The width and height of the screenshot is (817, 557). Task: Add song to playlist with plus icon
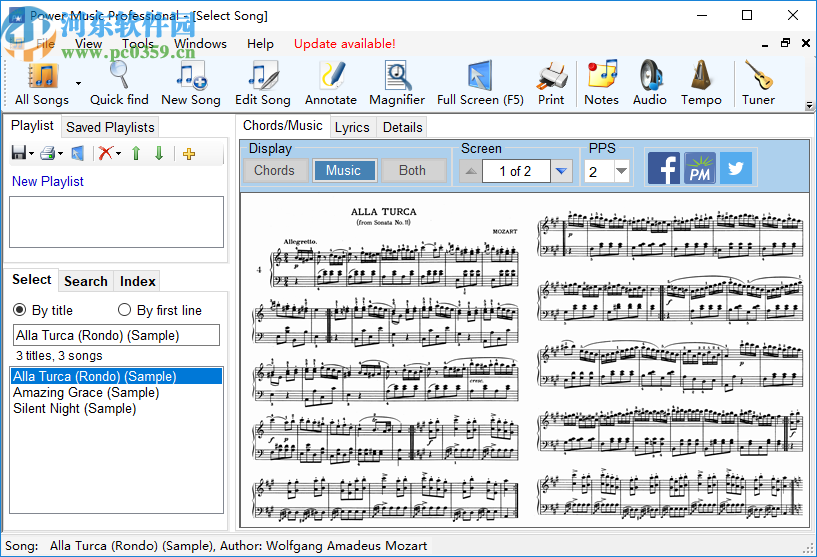189,154
